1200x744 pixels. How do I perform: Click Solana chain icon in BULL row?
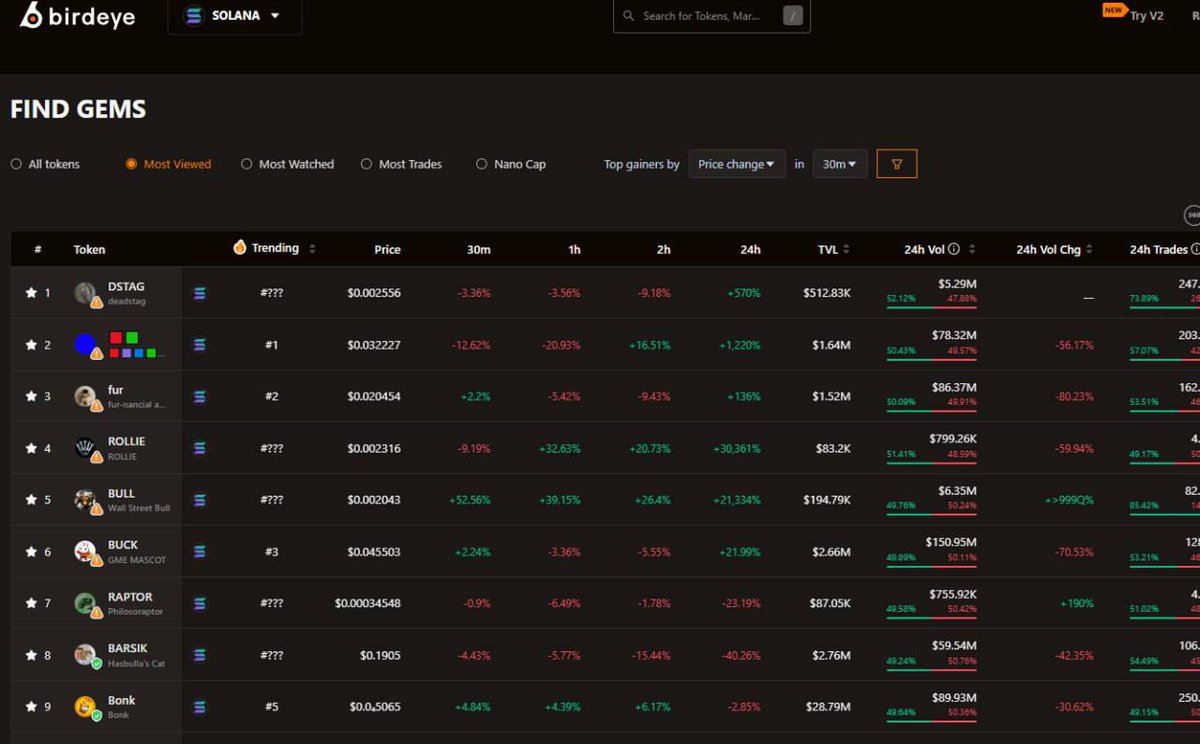[199, 500]
